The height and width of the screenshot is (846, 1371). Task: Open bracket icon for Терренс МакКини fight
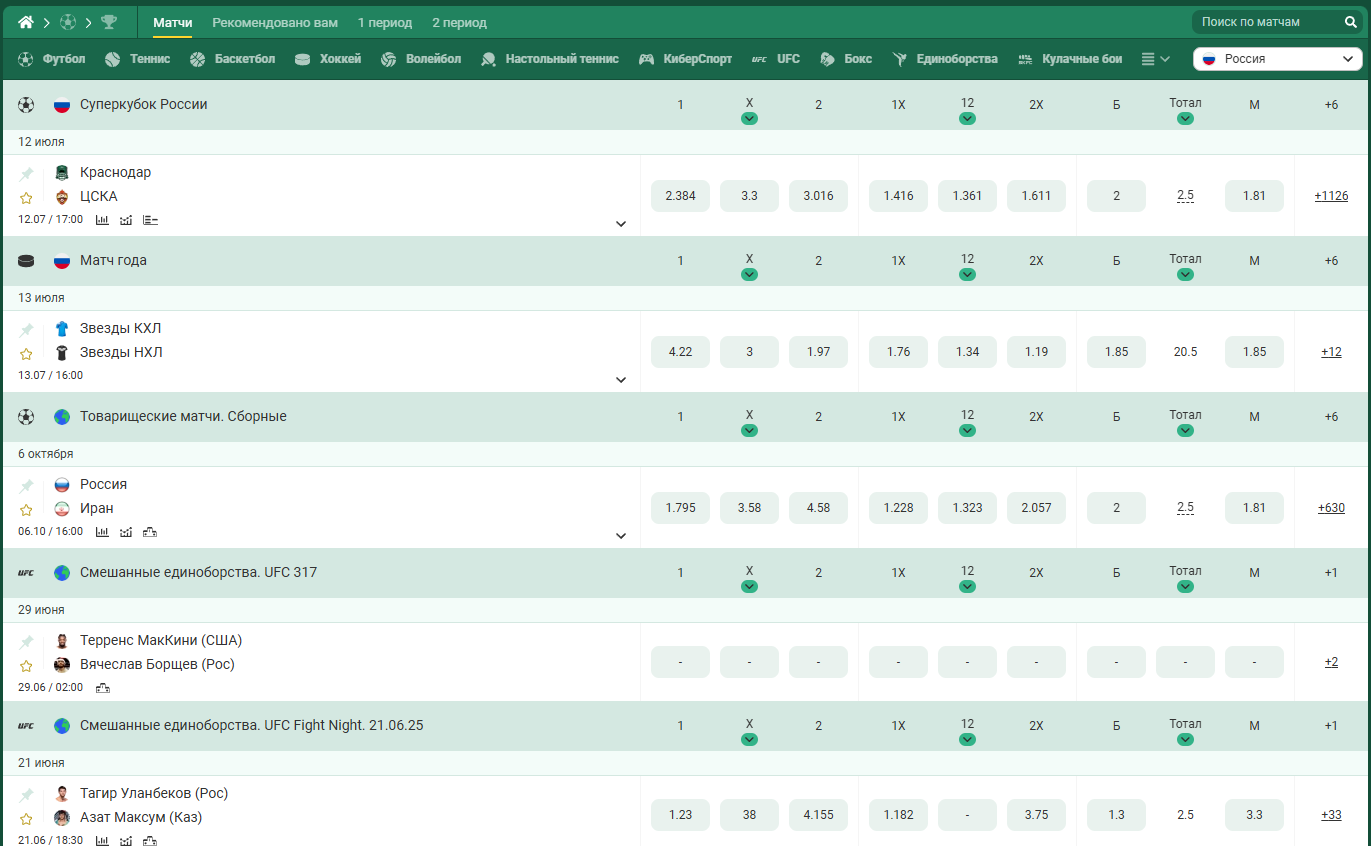[x=102, y=688]
